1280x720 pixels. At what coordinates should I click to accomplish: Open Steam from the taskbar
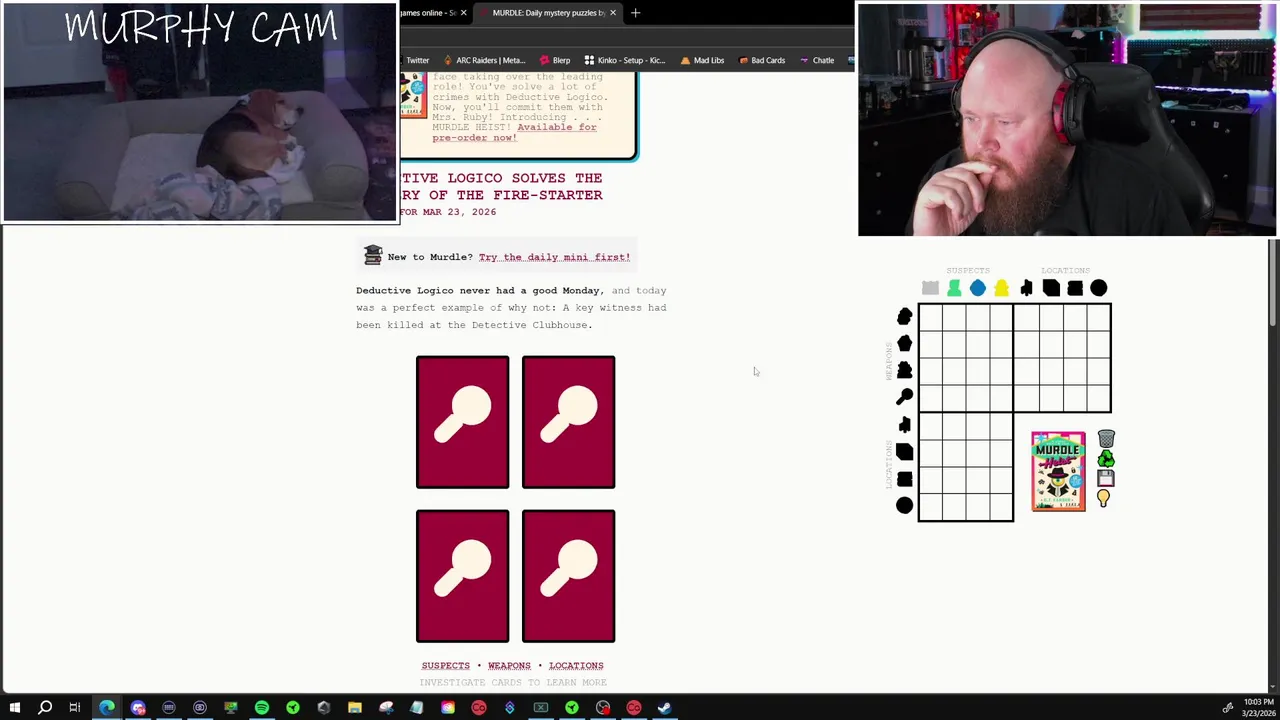[x=665, y=708]
